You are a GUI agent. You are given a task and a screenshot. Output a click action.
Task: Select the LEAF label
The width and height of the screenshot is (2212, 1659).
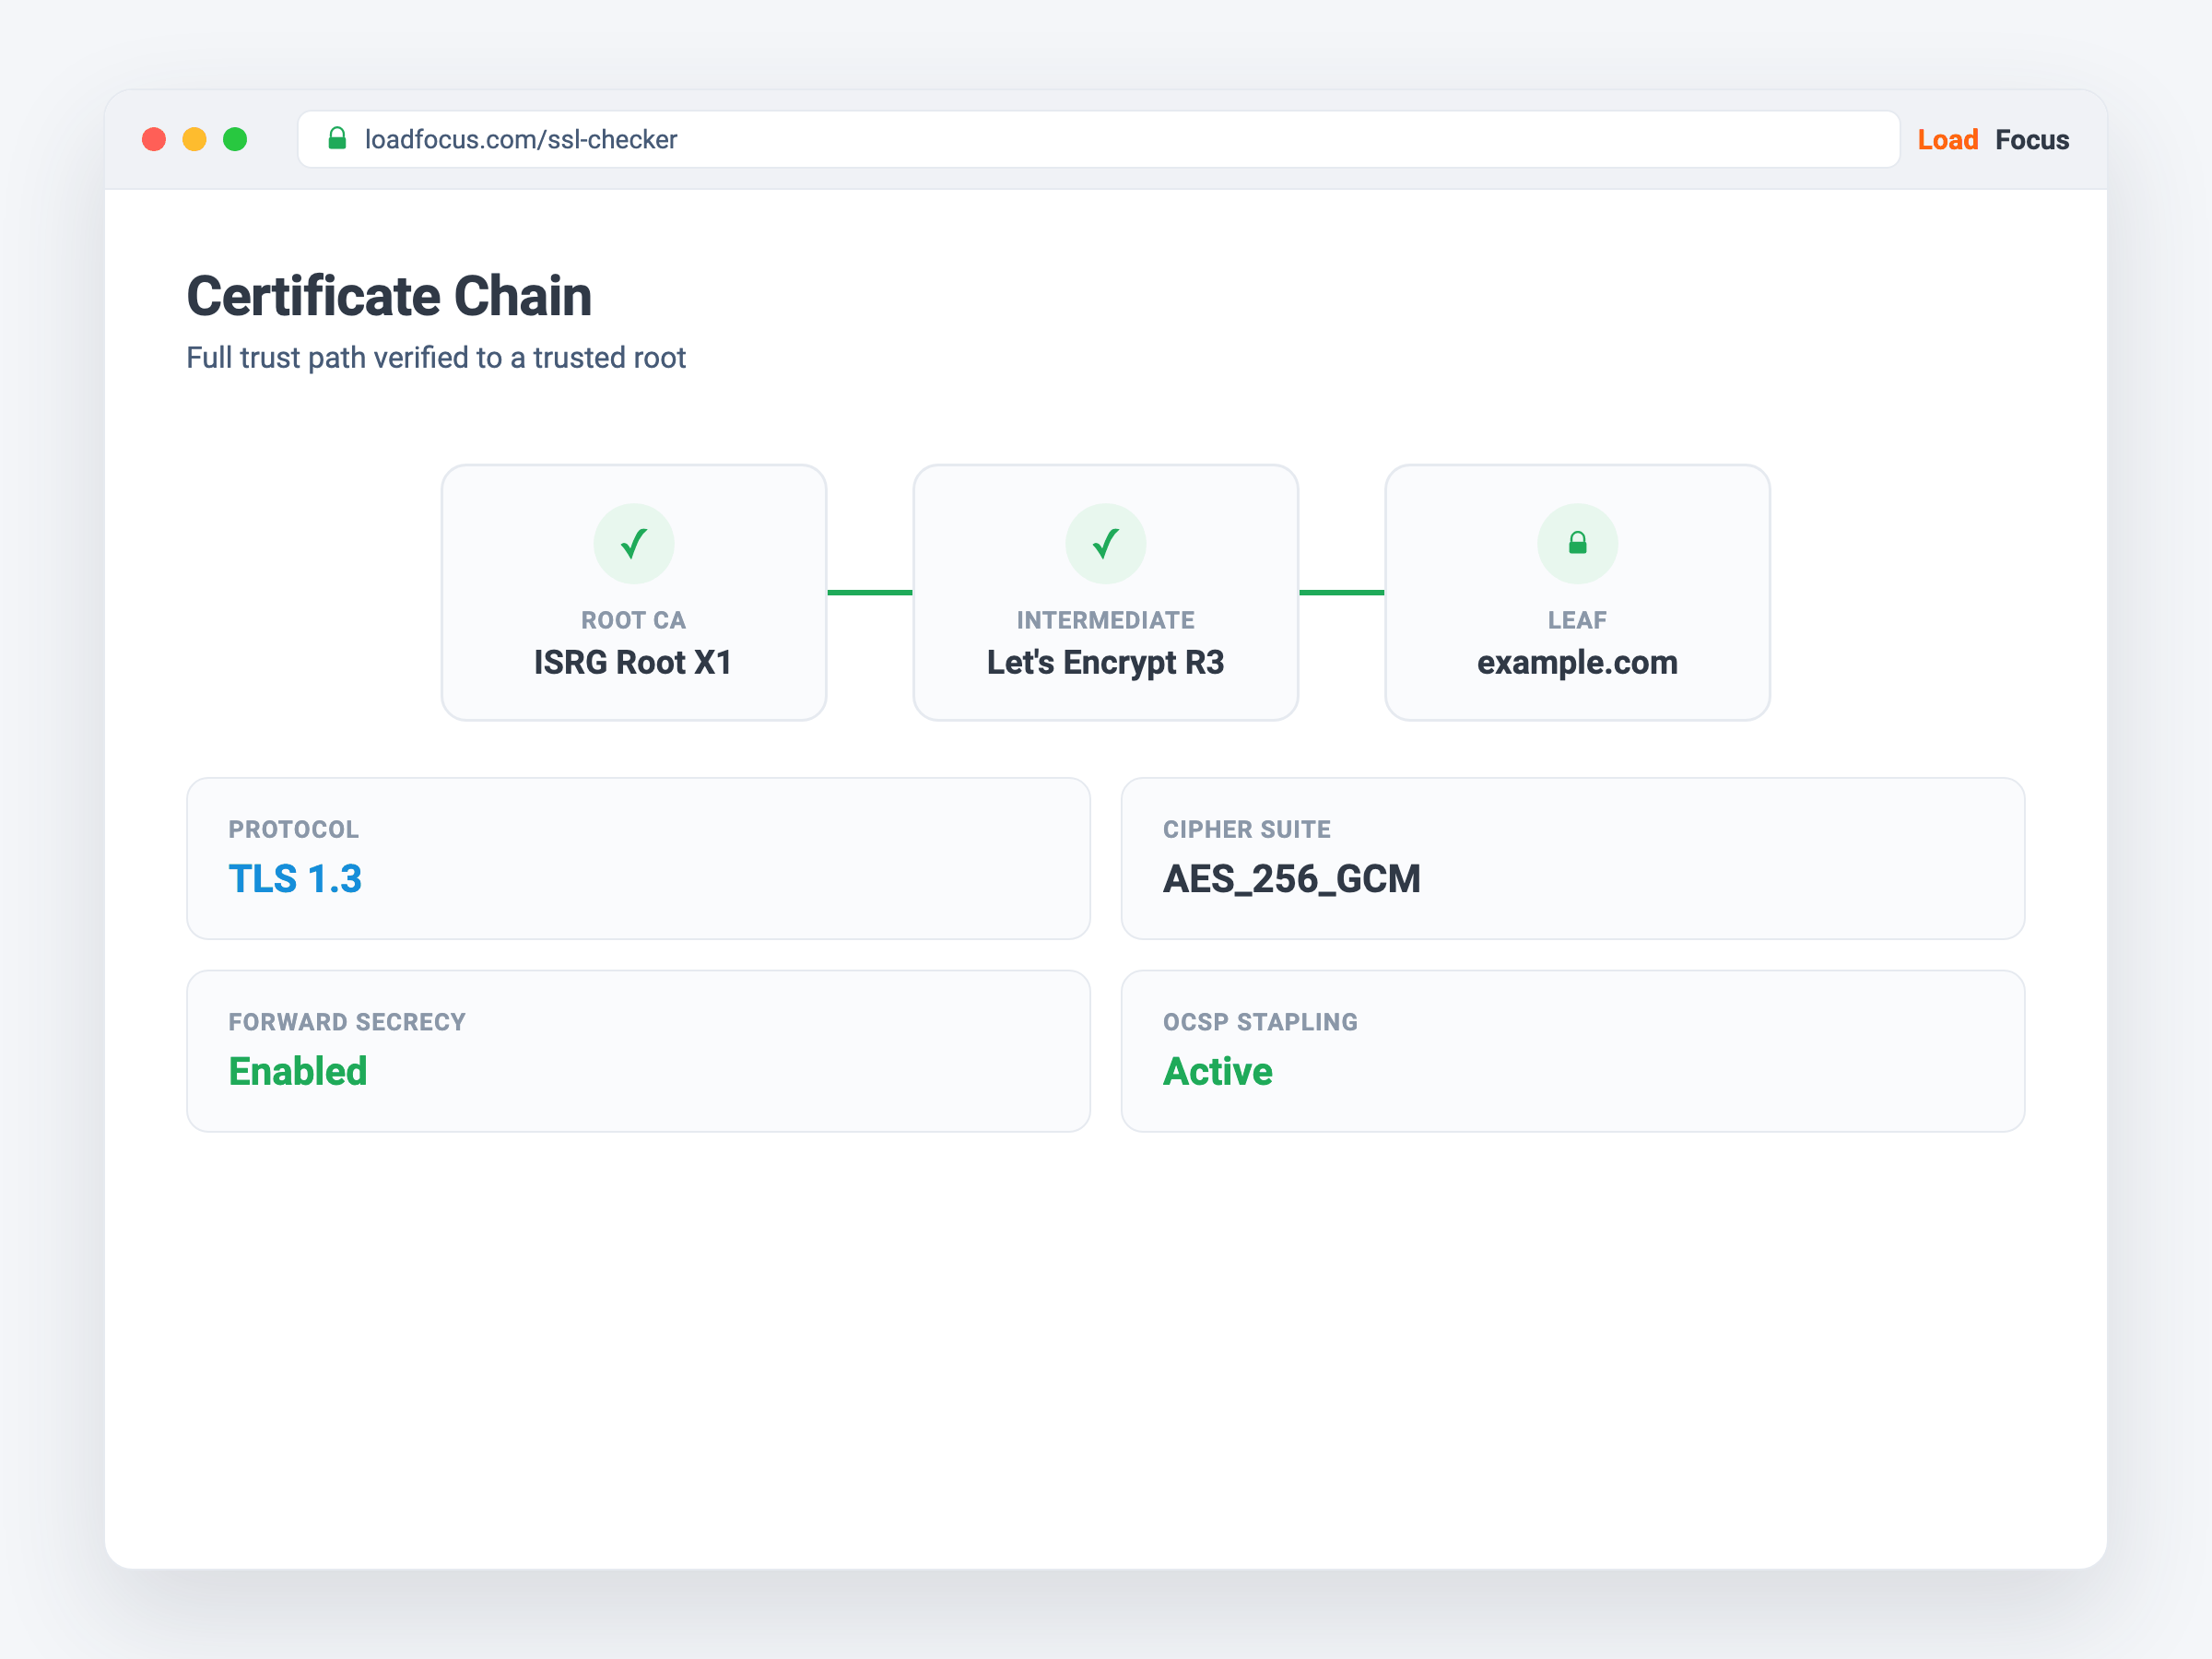[x=1577, y=620]
